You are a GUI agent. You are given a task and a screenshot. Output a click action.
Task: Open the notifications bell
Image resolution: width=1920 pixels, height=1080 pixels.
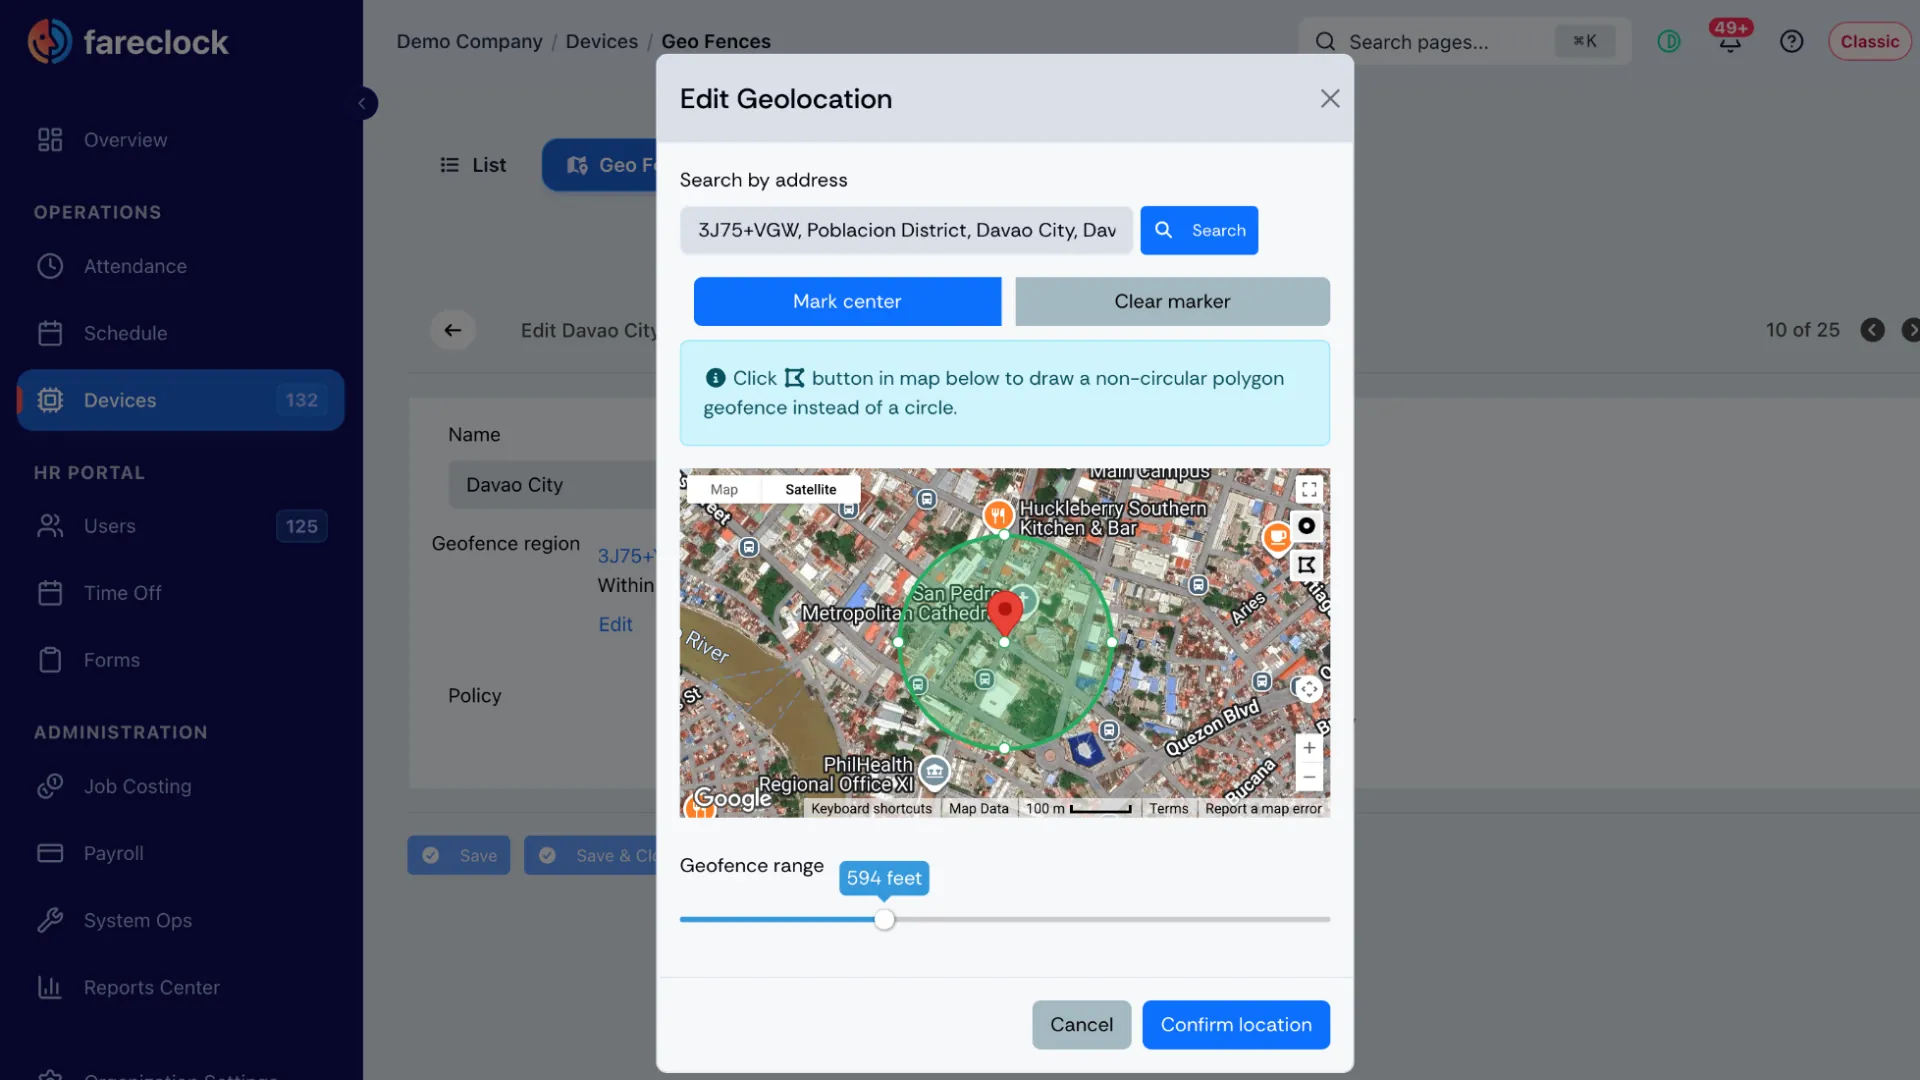click(x=1730, y=41)
